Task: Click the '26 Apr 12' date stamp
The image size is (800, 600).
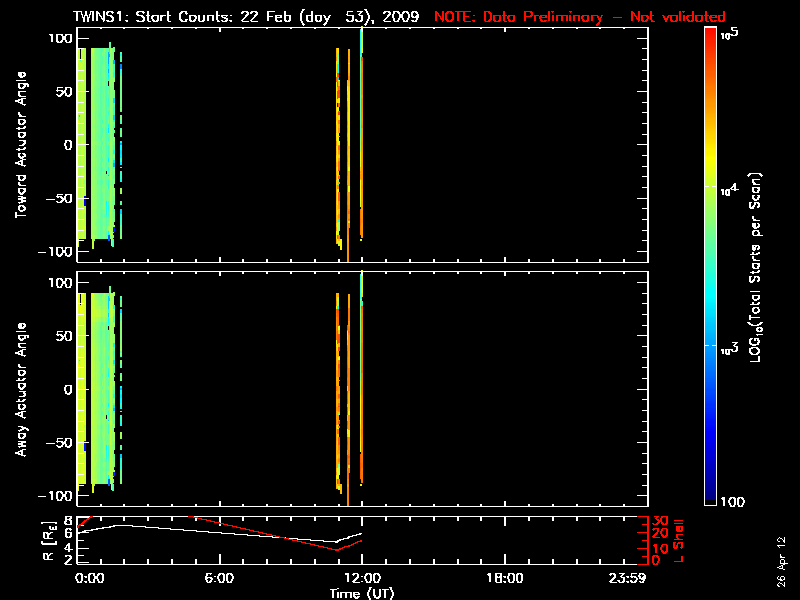Action: point(781,561)
